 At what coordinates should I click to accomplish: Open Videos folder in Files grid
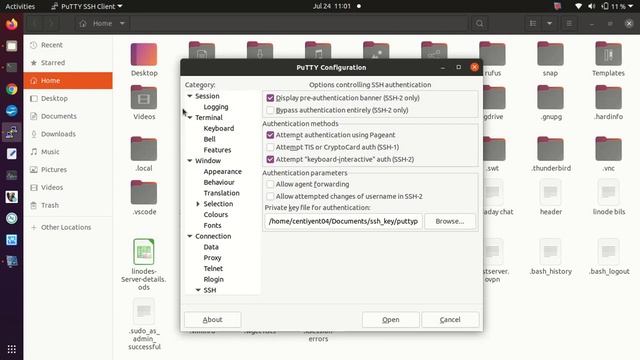tap(144, 103)
